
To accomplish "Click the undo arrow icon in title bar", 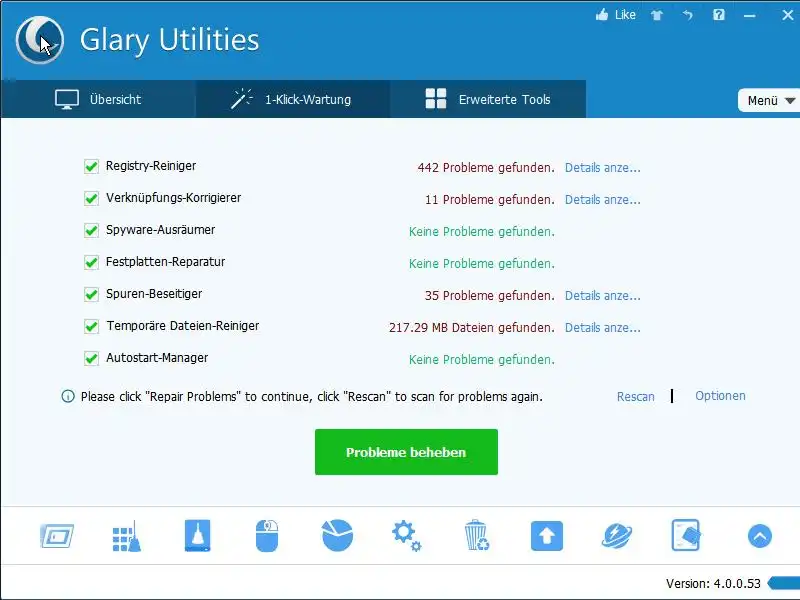I will tap(688, 15).
